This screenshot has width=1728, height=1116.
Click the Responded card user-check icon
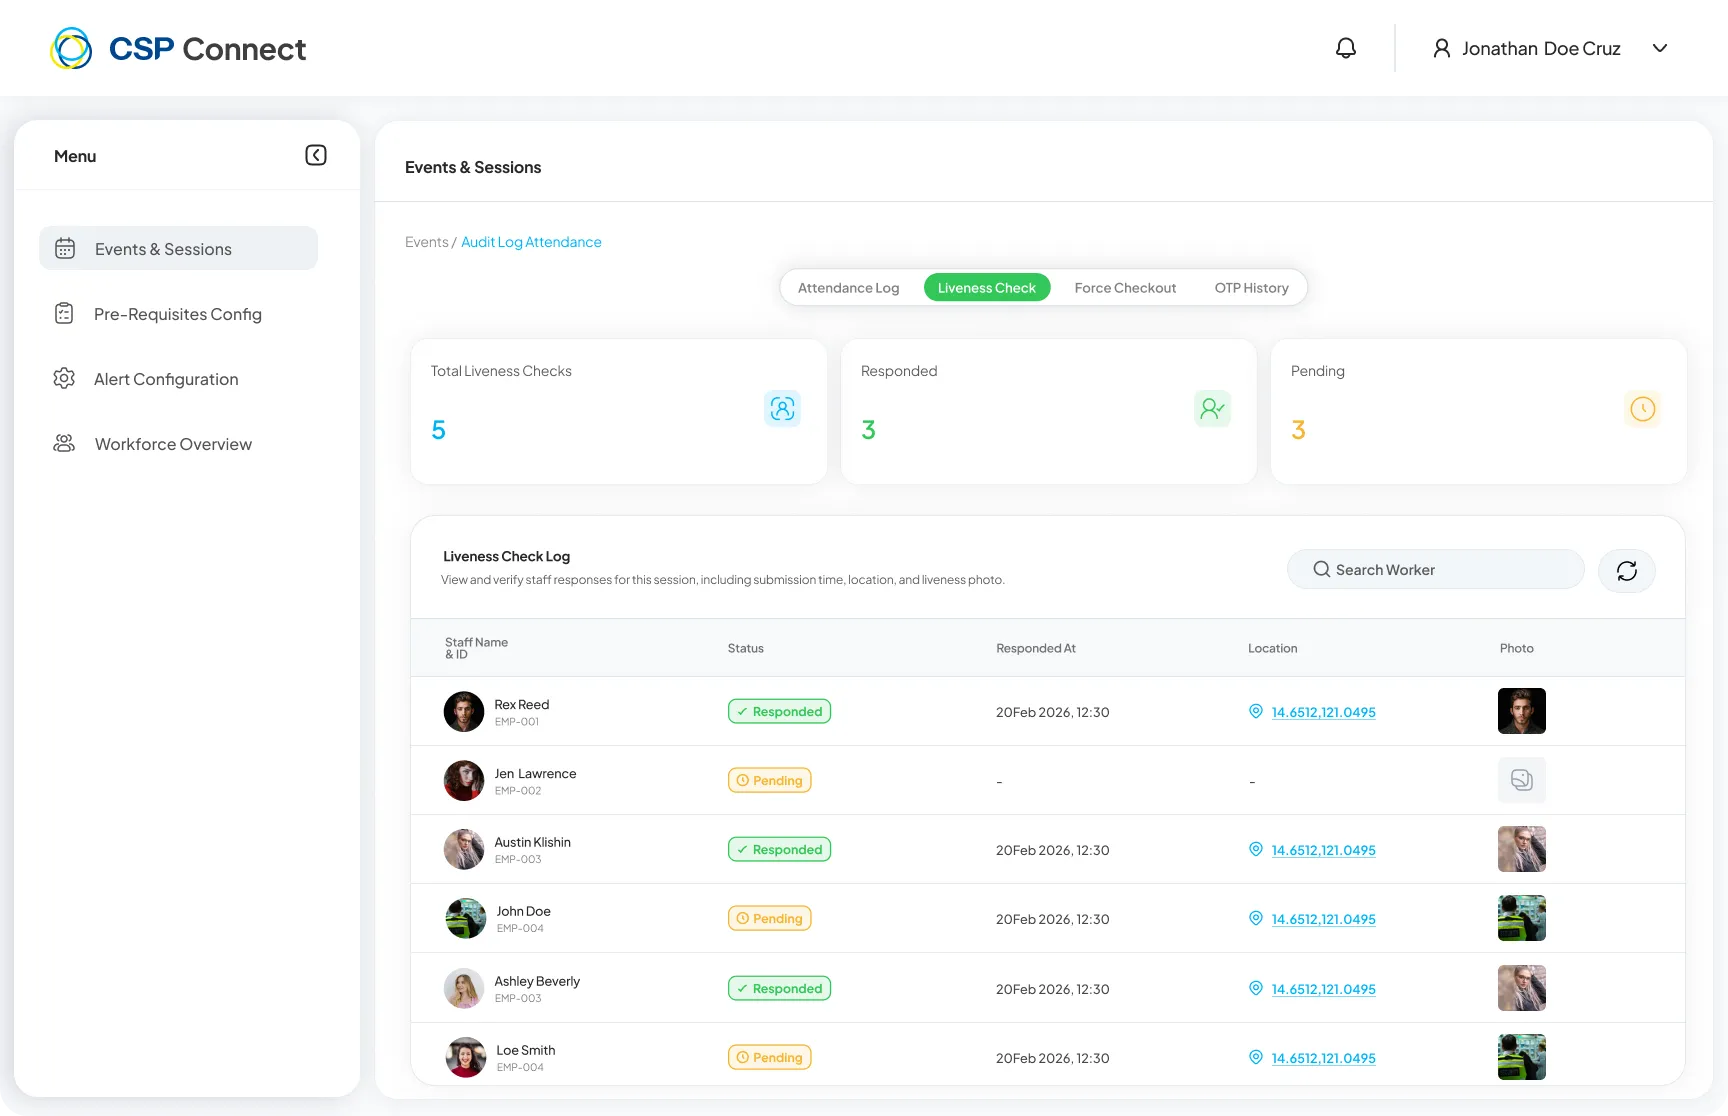click(x=1213, y=408)
